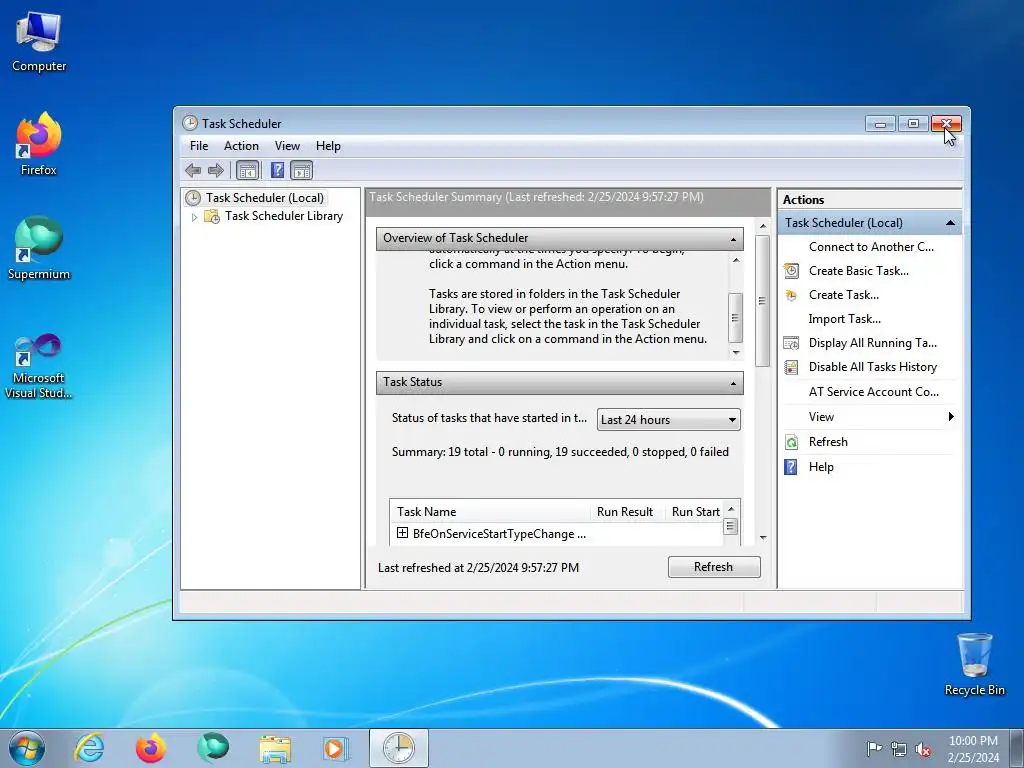Viewport: 1024px width, 768px height.
Task: Click the Back arrow in the toolbar
Action: click(193, 171)
